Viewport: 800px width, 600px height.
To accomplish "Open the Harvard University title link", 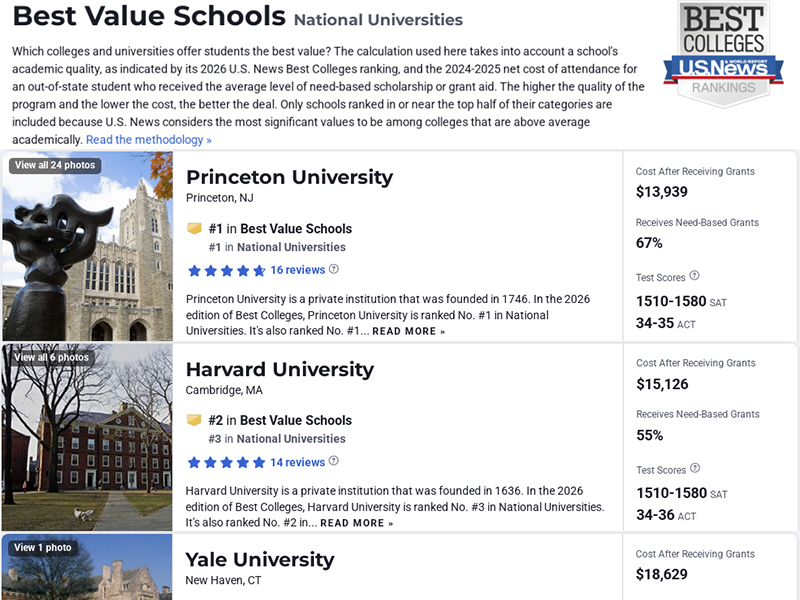I will [x=279, y=369].
